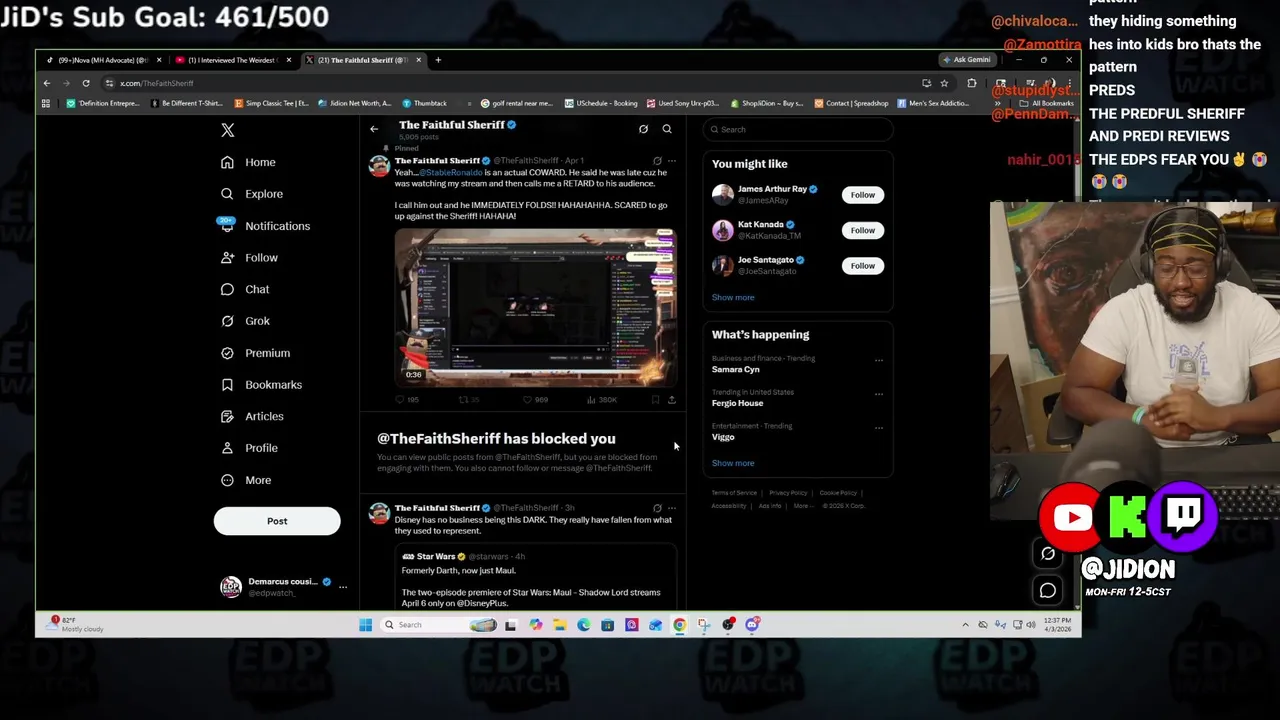Screen dimensions: 1280x720
Task: Follow James Arthur Ray
Action: click(862, 195)
